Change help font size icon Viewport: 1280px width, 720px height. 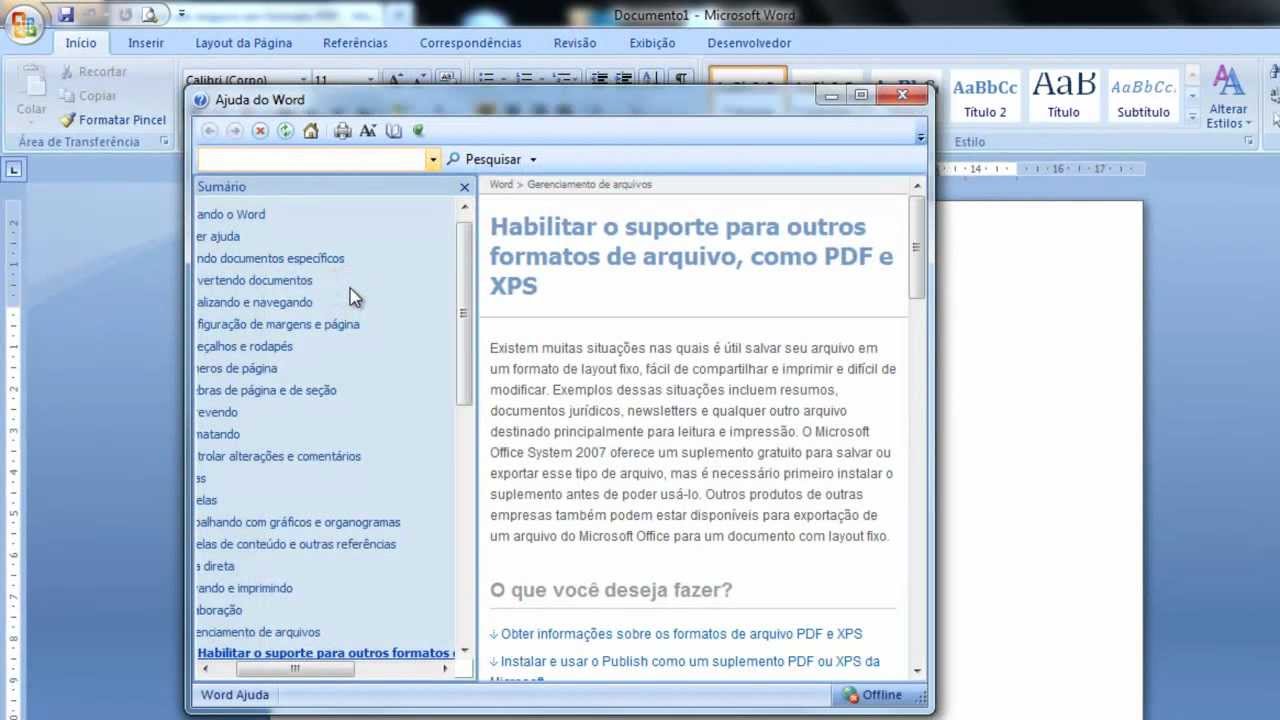click(368, 131)
